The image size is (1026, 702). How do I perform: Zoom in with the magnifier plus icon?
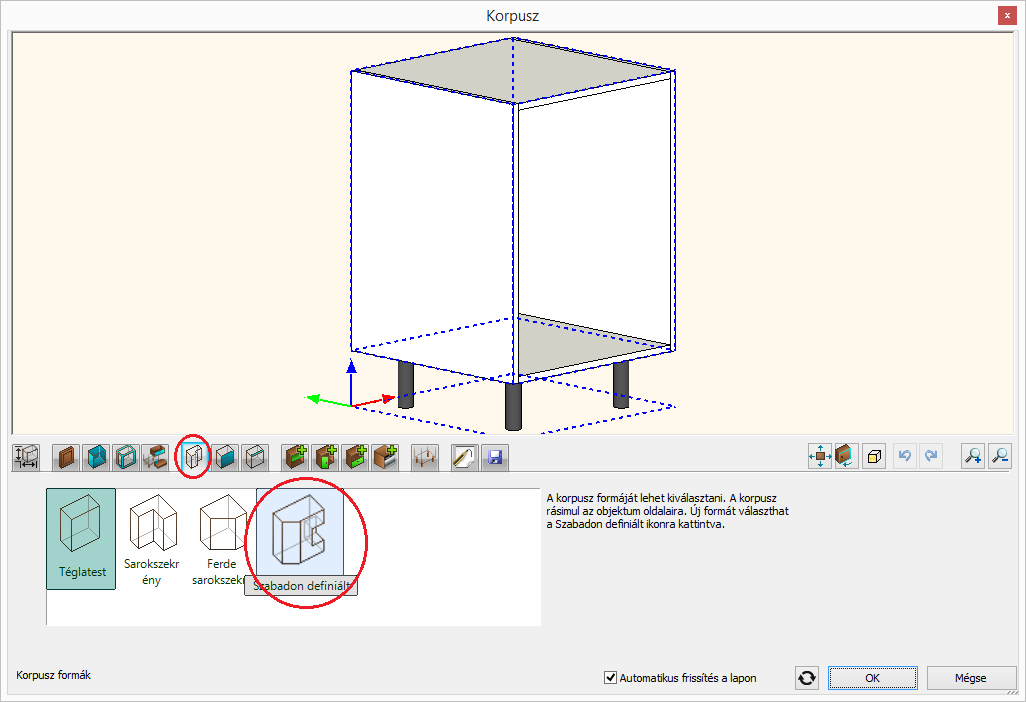973,456
